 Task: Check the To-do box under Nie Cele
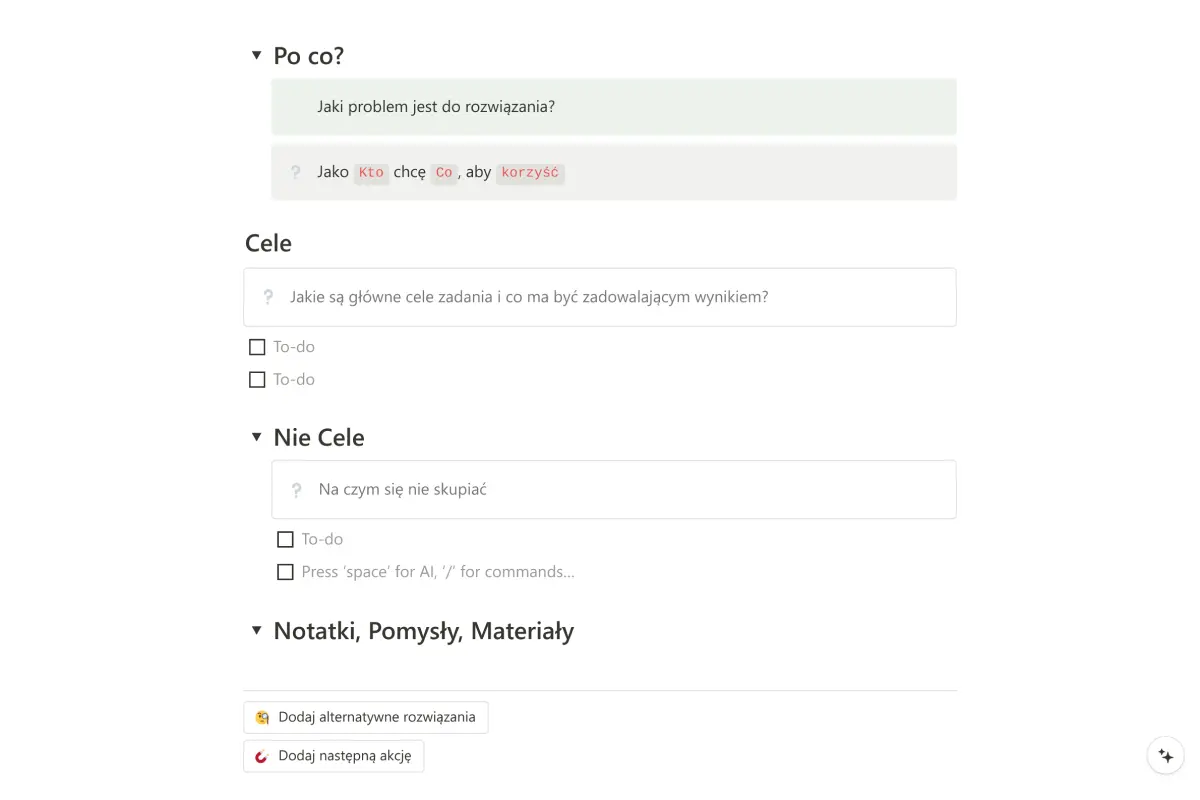(285, 539)
